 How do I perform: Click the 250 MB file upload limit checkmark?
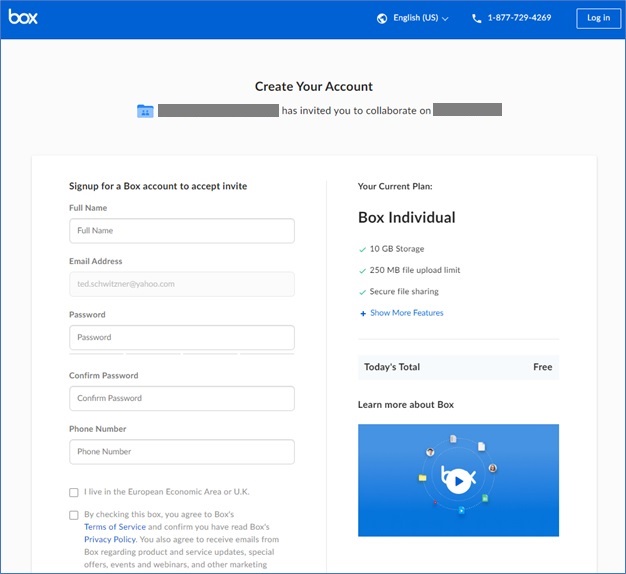click(363, 271)
